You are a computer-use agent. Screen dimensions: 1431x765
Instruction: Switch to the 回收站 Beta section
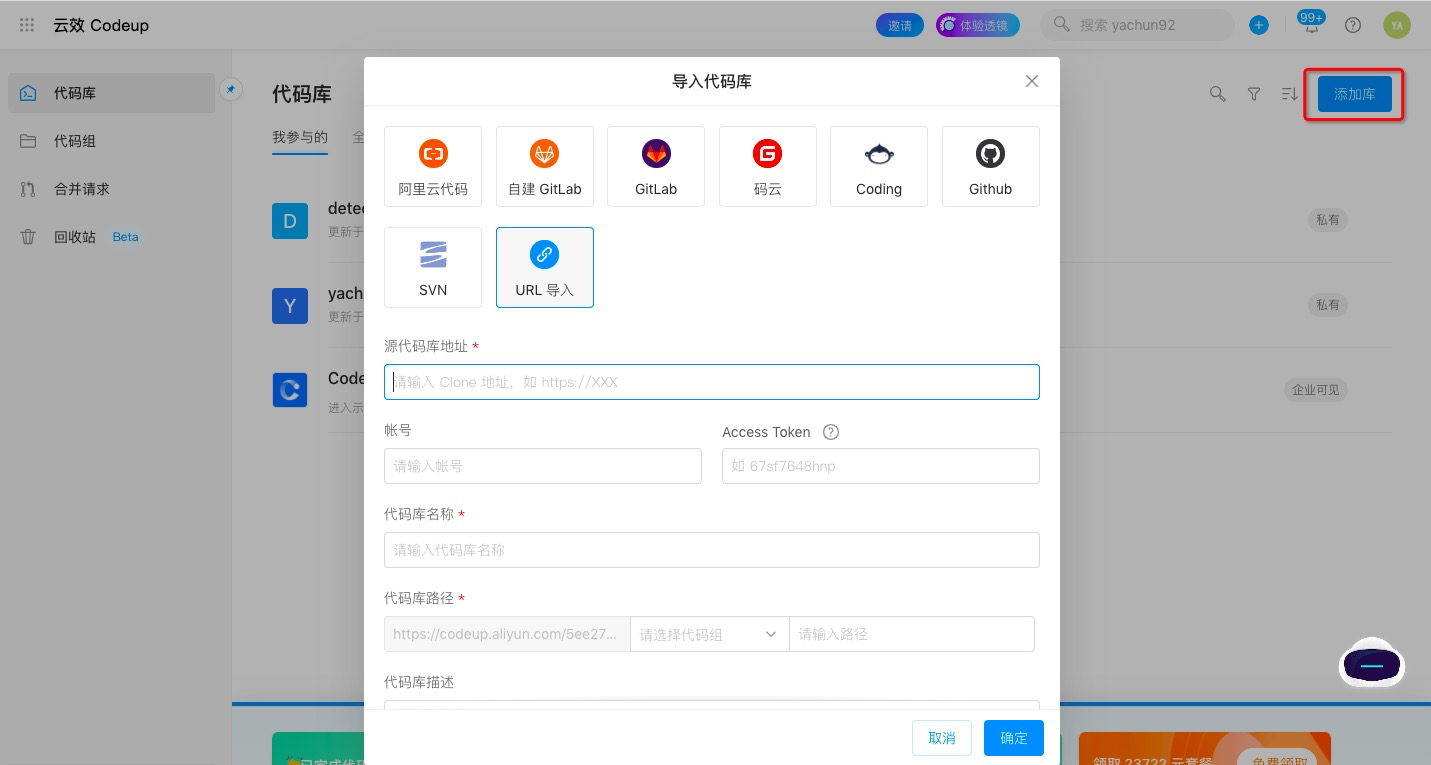pos(85,237)
